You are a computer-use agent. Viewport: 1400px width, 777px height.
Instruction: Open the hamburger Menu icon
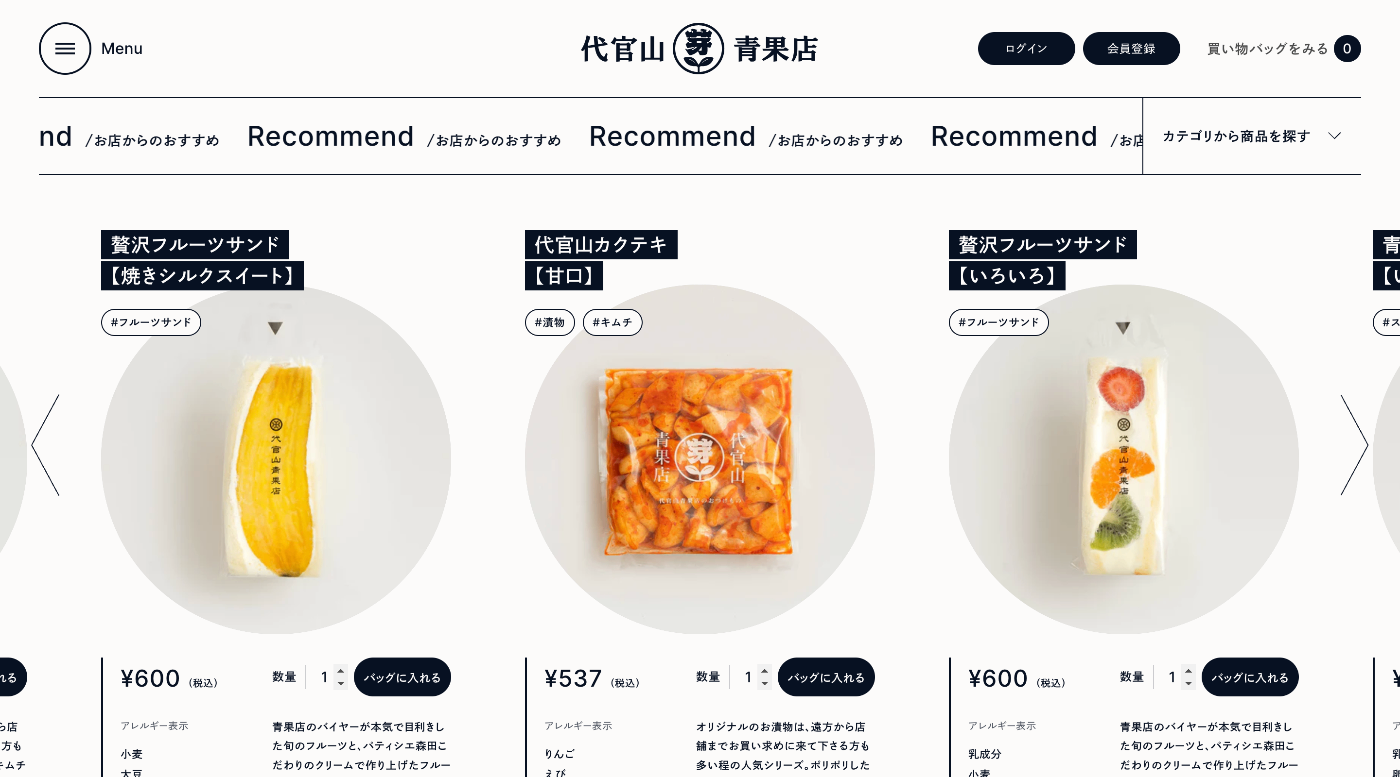[65, 48]
